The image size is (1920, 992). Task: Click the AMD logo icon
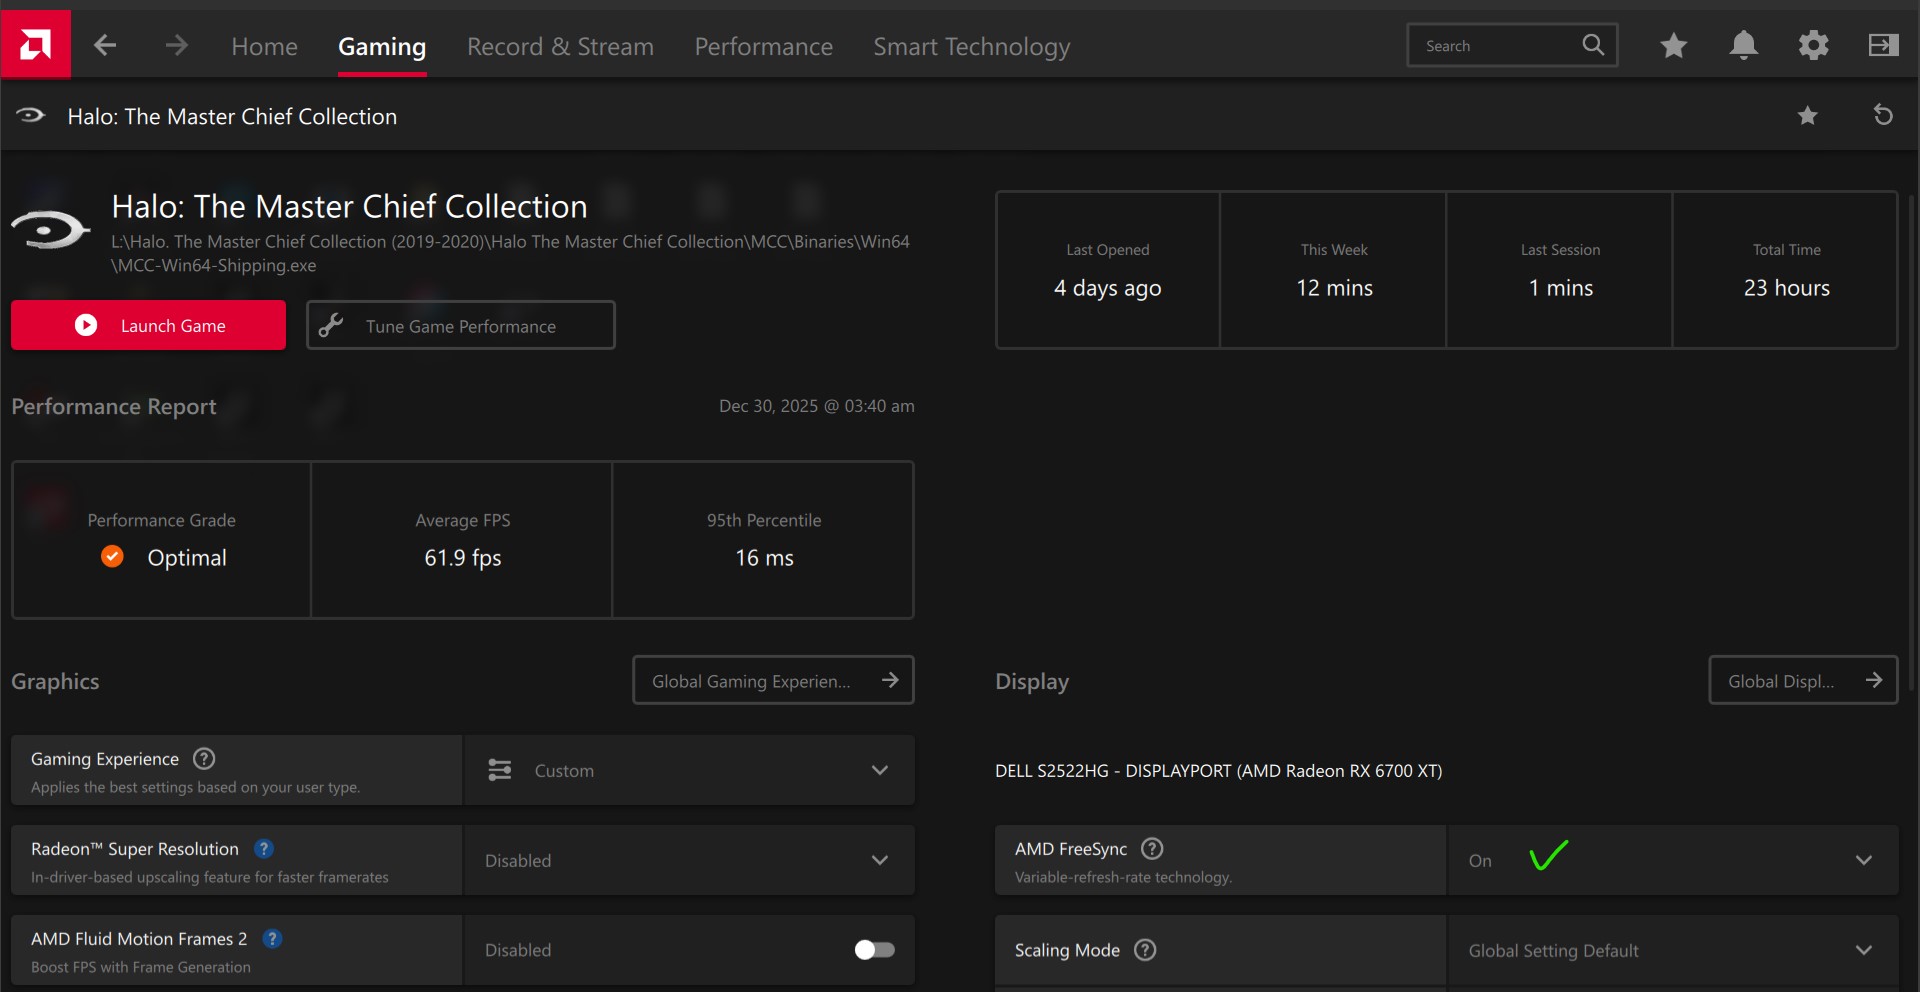36,44
